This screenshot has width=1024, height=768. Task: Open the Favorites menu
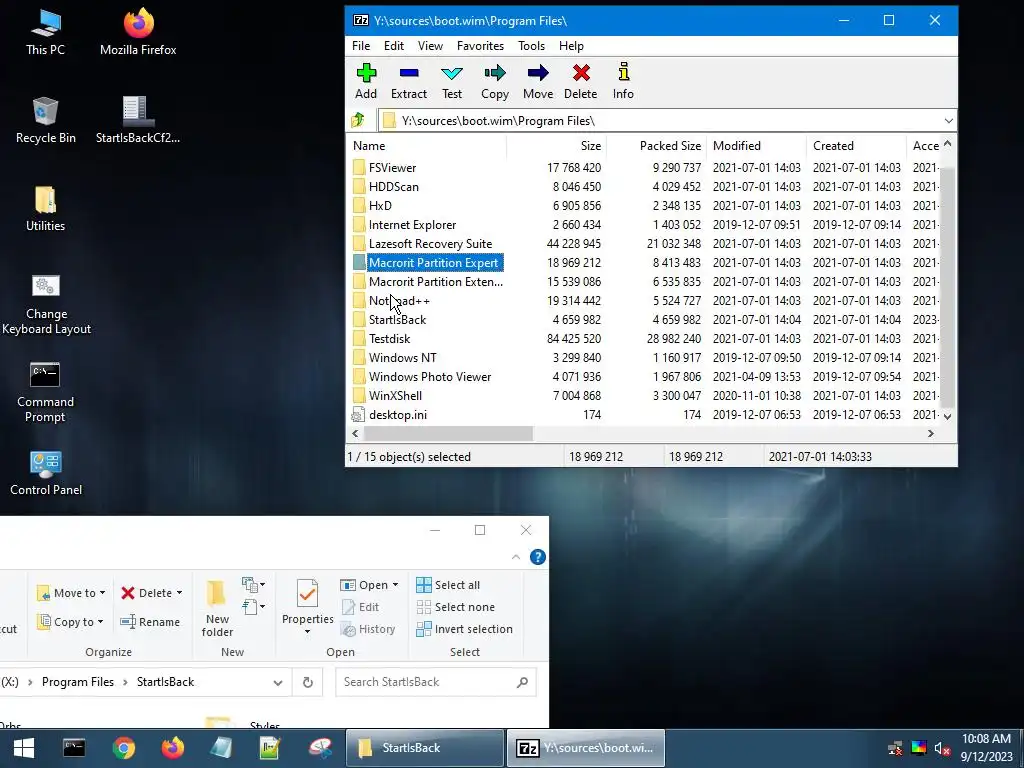tap(480, 46)
